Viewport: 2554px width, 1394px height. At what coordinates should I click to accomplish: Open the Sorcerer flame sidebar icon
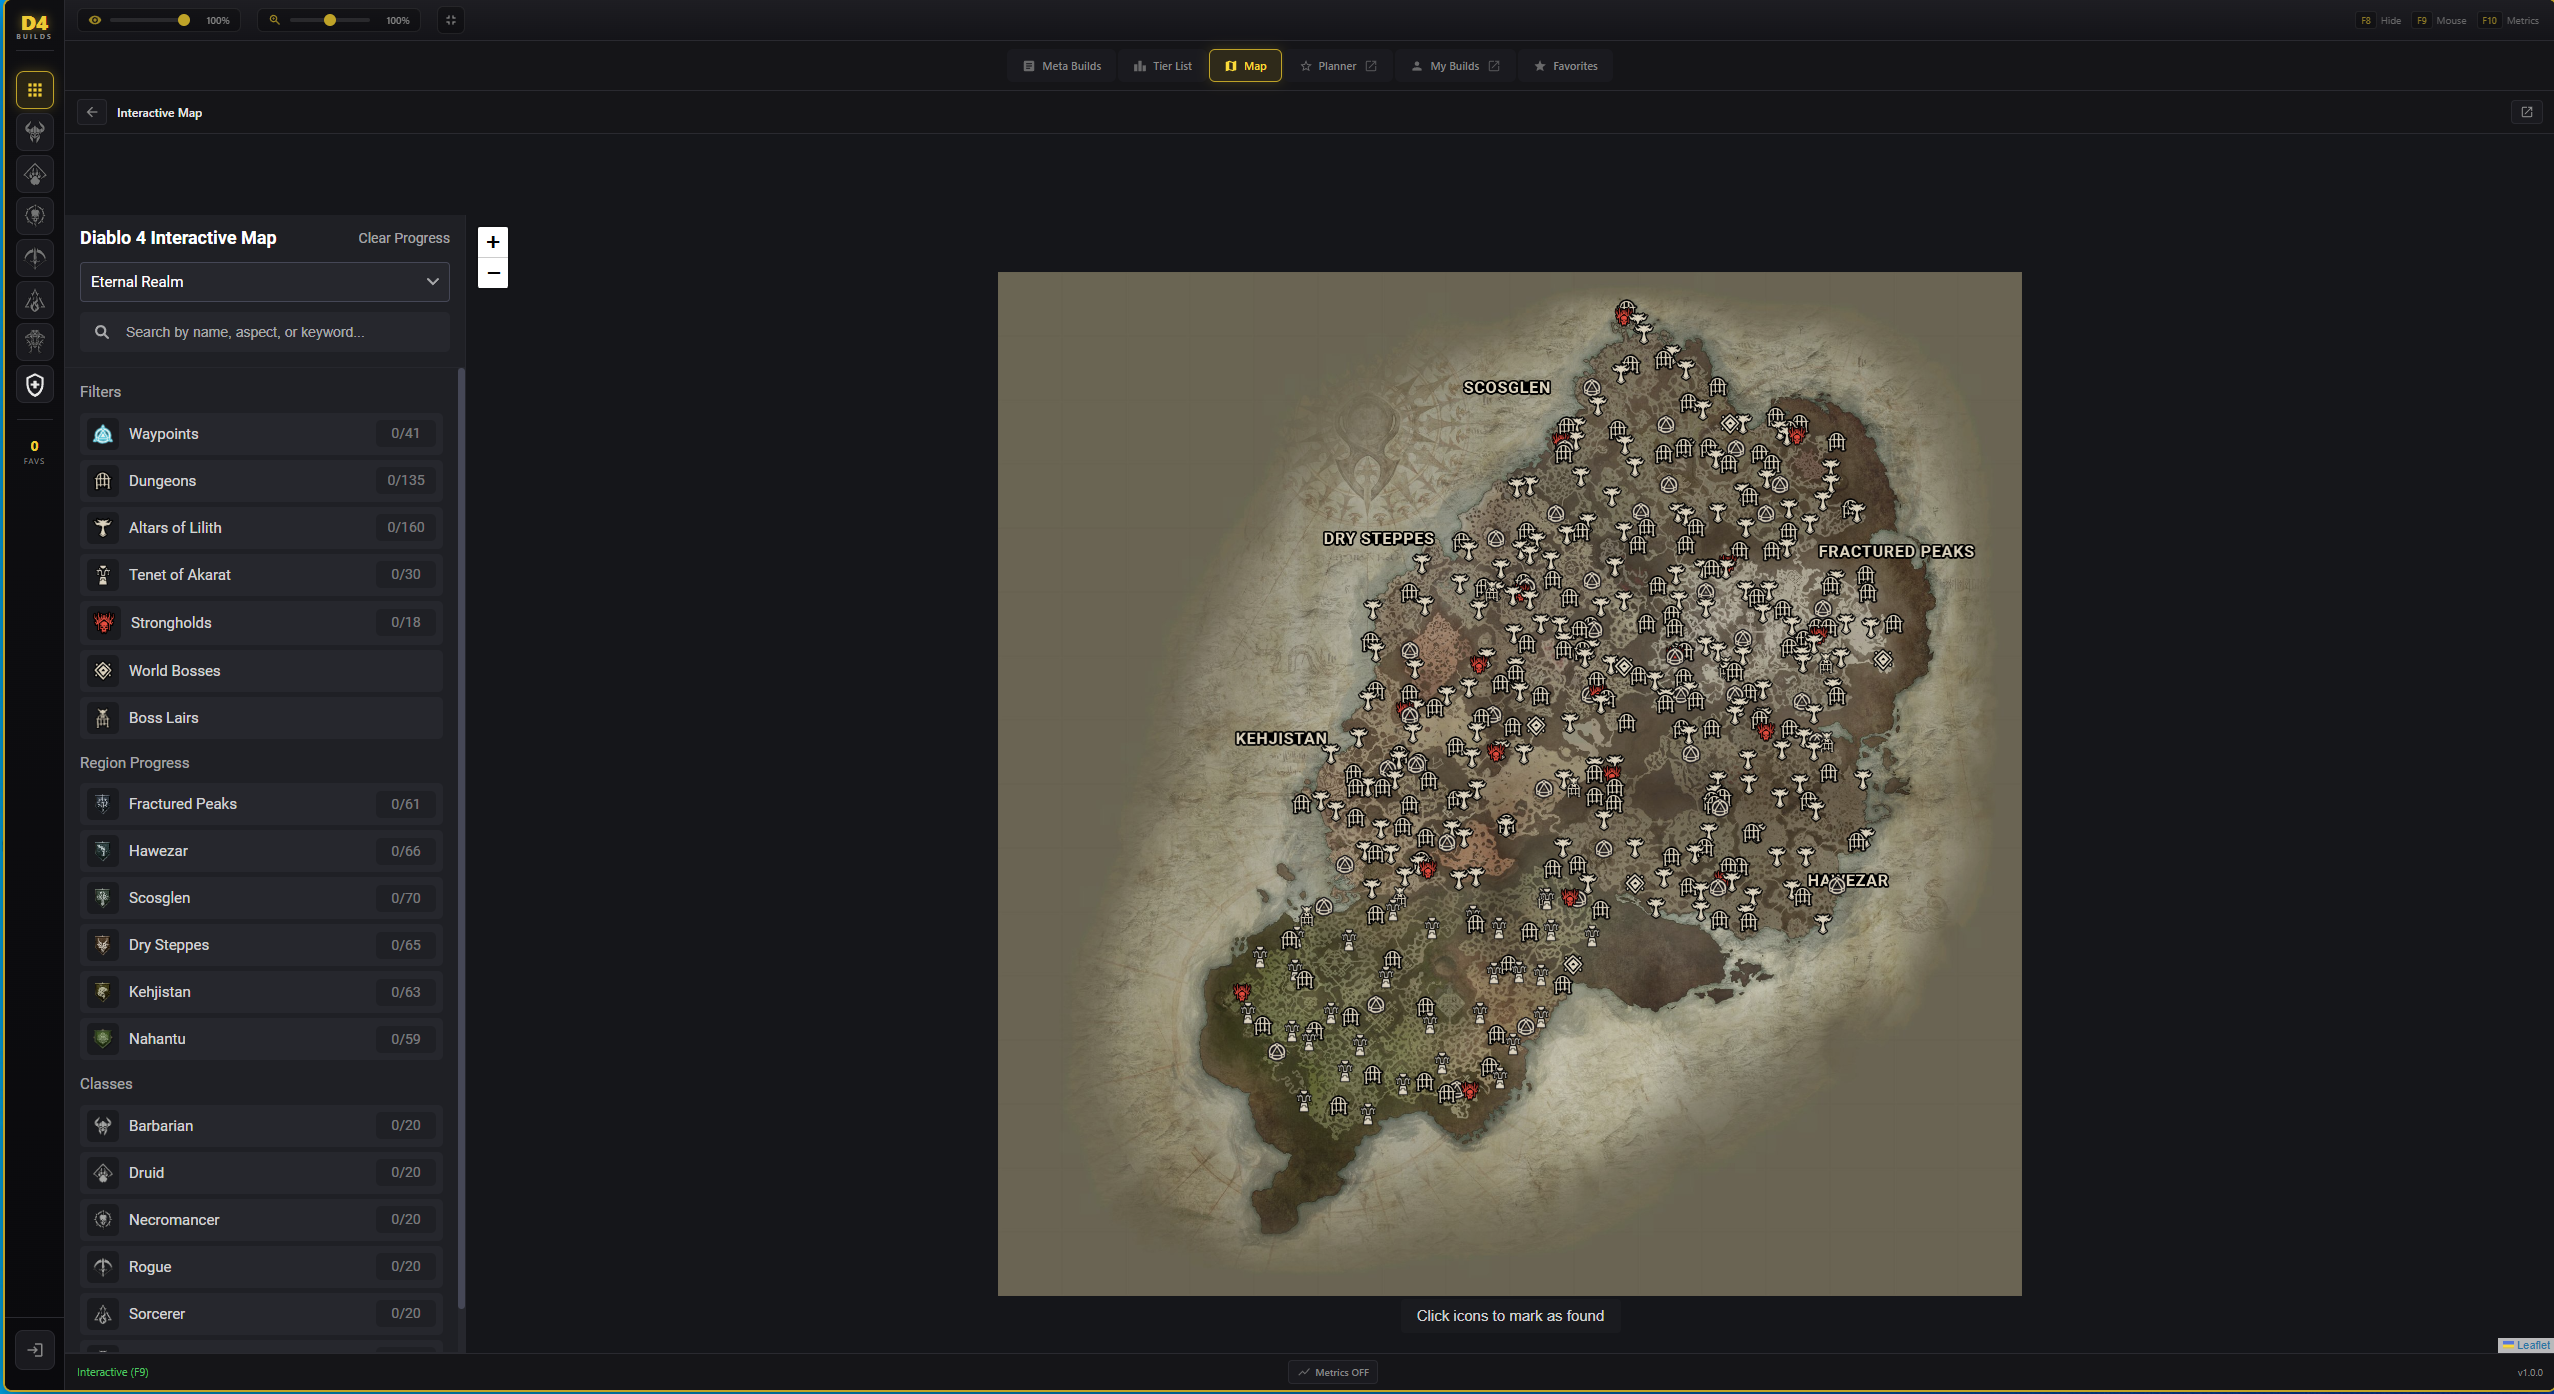click(35, 300)
